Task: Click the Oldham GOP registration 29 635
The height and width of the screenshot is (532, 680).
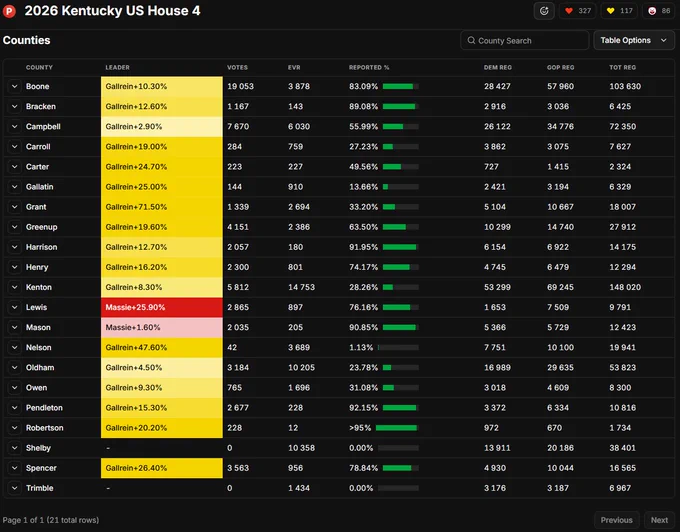Action: (x=560, y=368)
